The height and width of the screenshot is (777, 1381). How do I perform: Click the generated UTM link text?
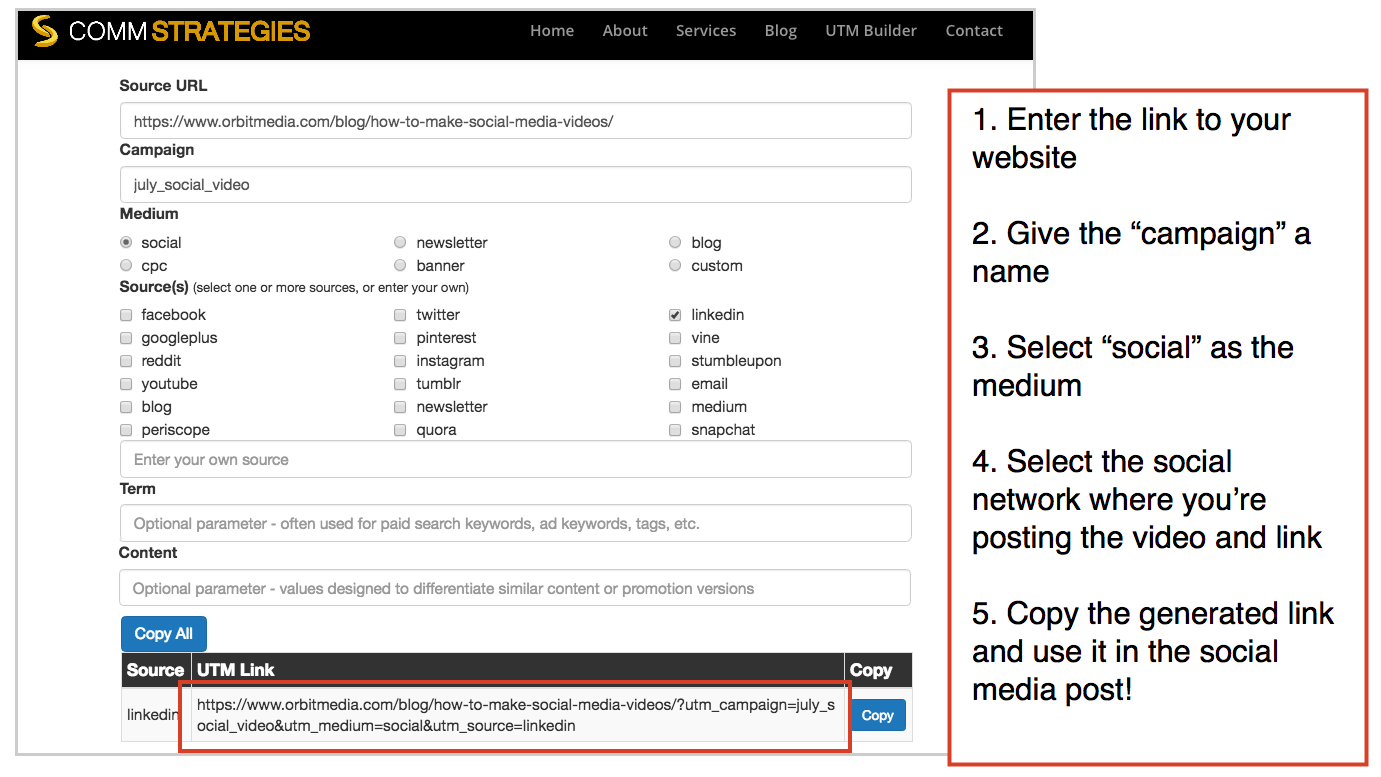click(515, 715)
